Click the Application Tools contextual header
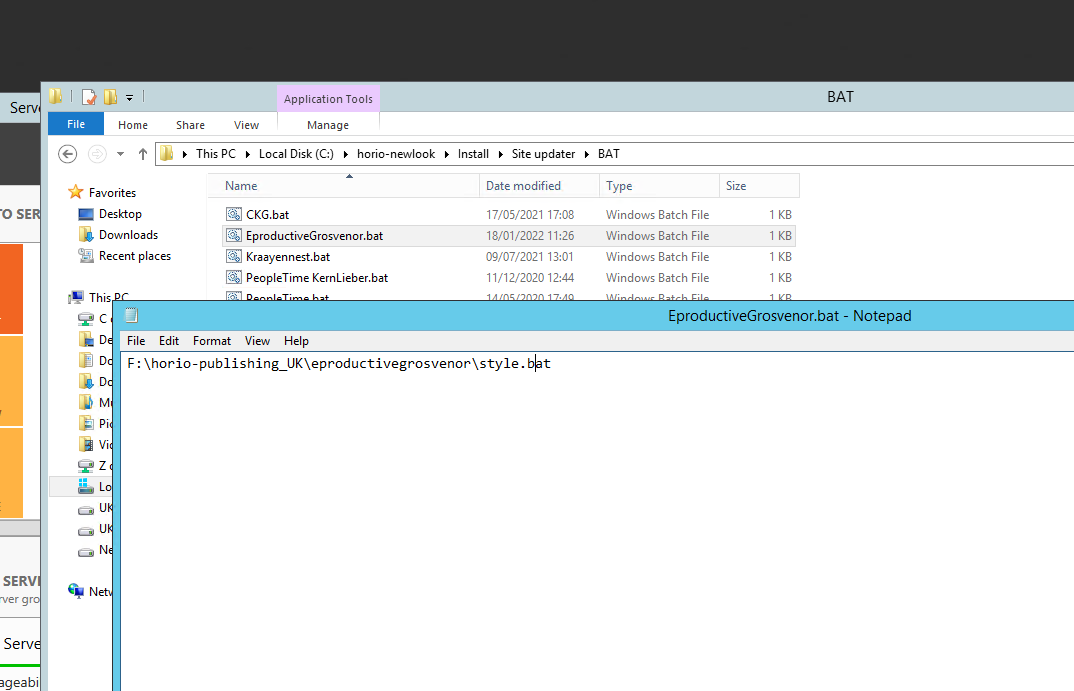The height and width of the screenshot is (691, 1074). click(328, 99)
